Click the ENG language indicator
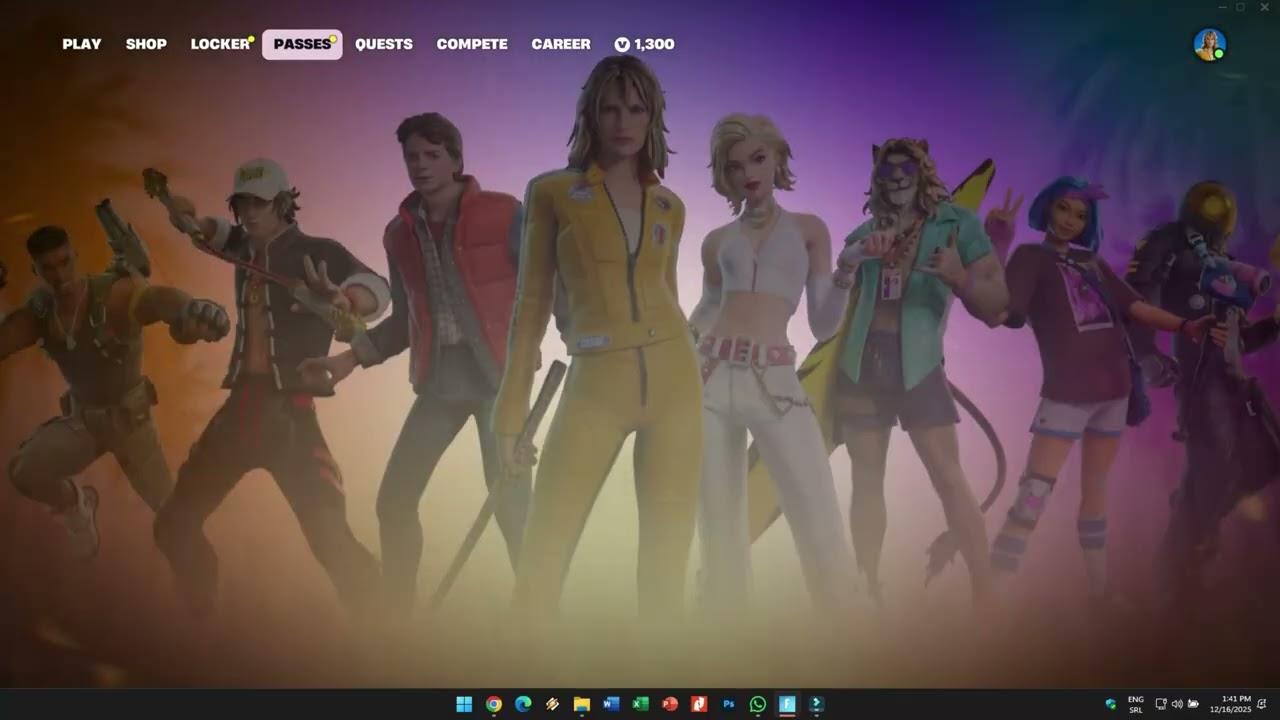 pyautogui.click(x=1136, y=704)
